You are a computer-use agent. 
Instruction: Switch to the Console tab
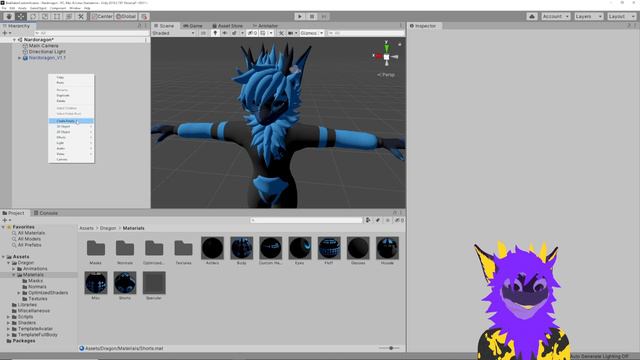[46, 213]
